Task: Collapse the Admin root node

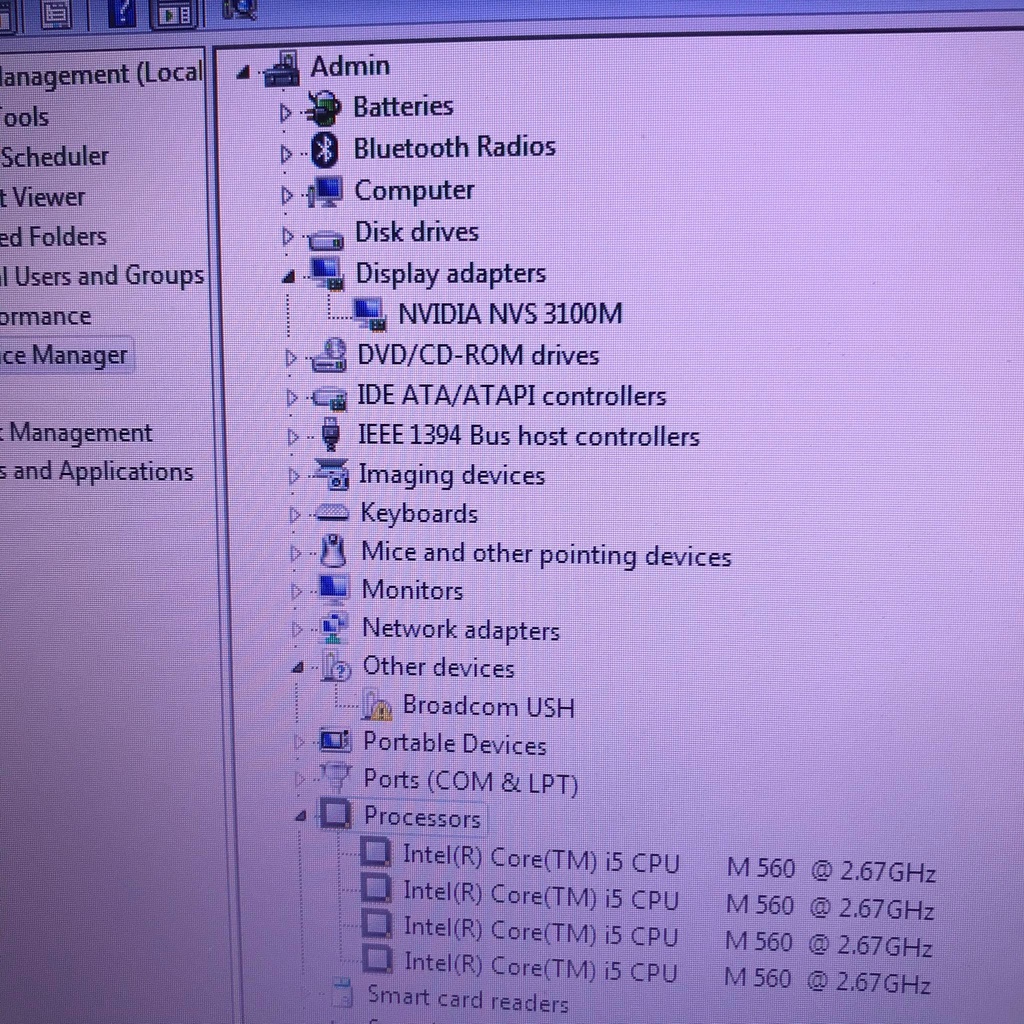Action: tap(243, 73)
